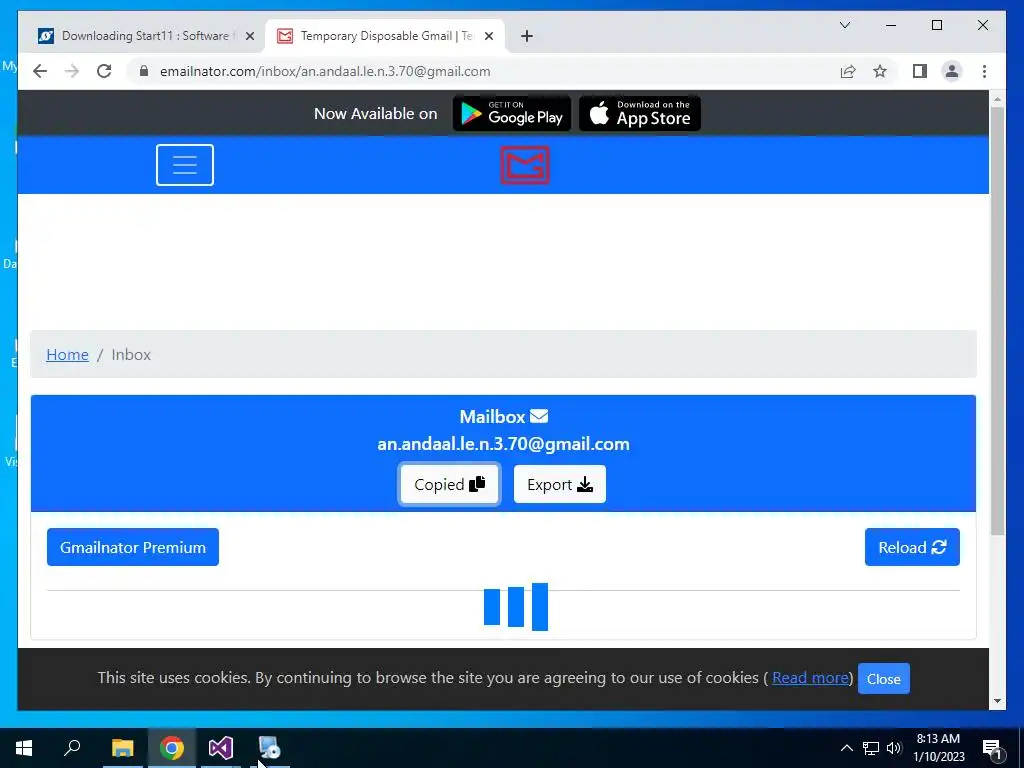Follow the Home breadcrumb link
This screenshot has height=768, width=1024.
tap(67, 355)
